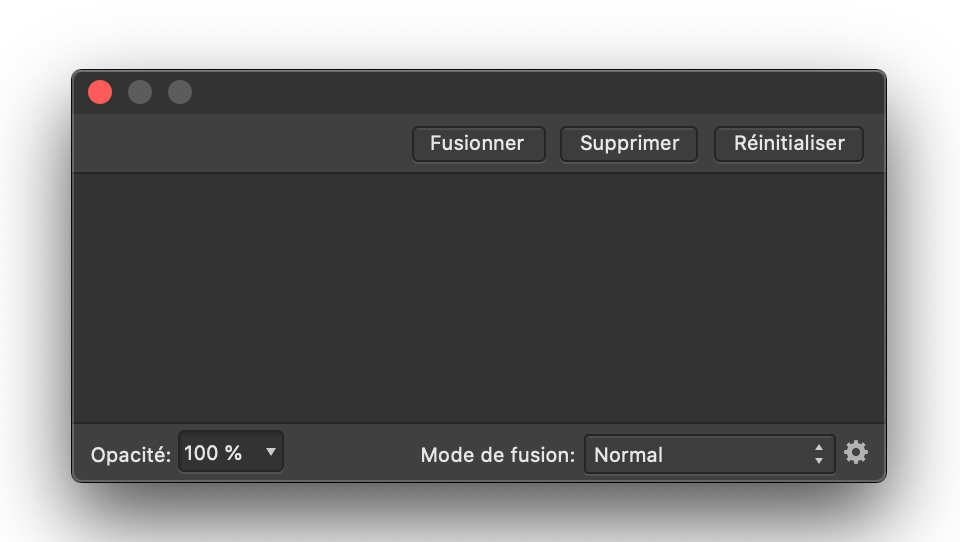Viewport: 960px width, 542px height.
Task: Open the Mode de fusion dropdown
Action: click(x=710, y=454)
